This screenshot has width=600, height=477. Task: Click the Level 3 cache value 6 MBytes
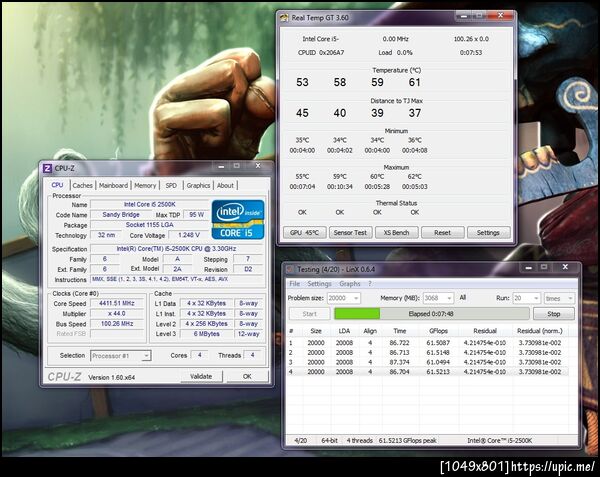(x=206, y=334)
